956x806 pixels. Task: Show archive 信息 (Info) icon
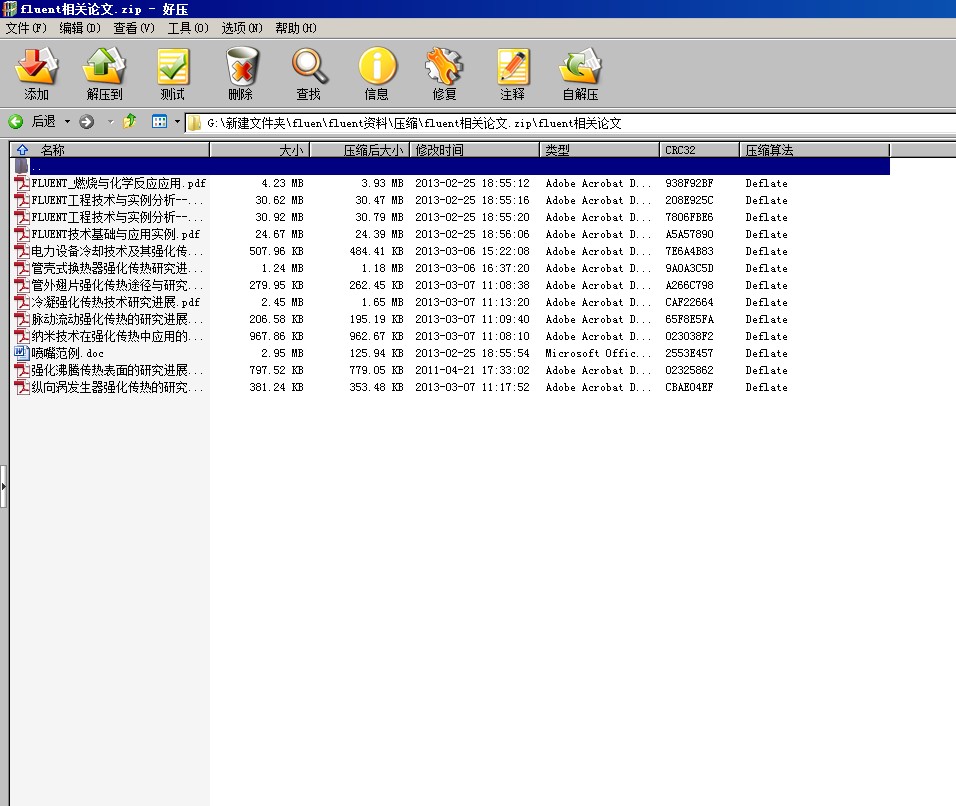376,73
